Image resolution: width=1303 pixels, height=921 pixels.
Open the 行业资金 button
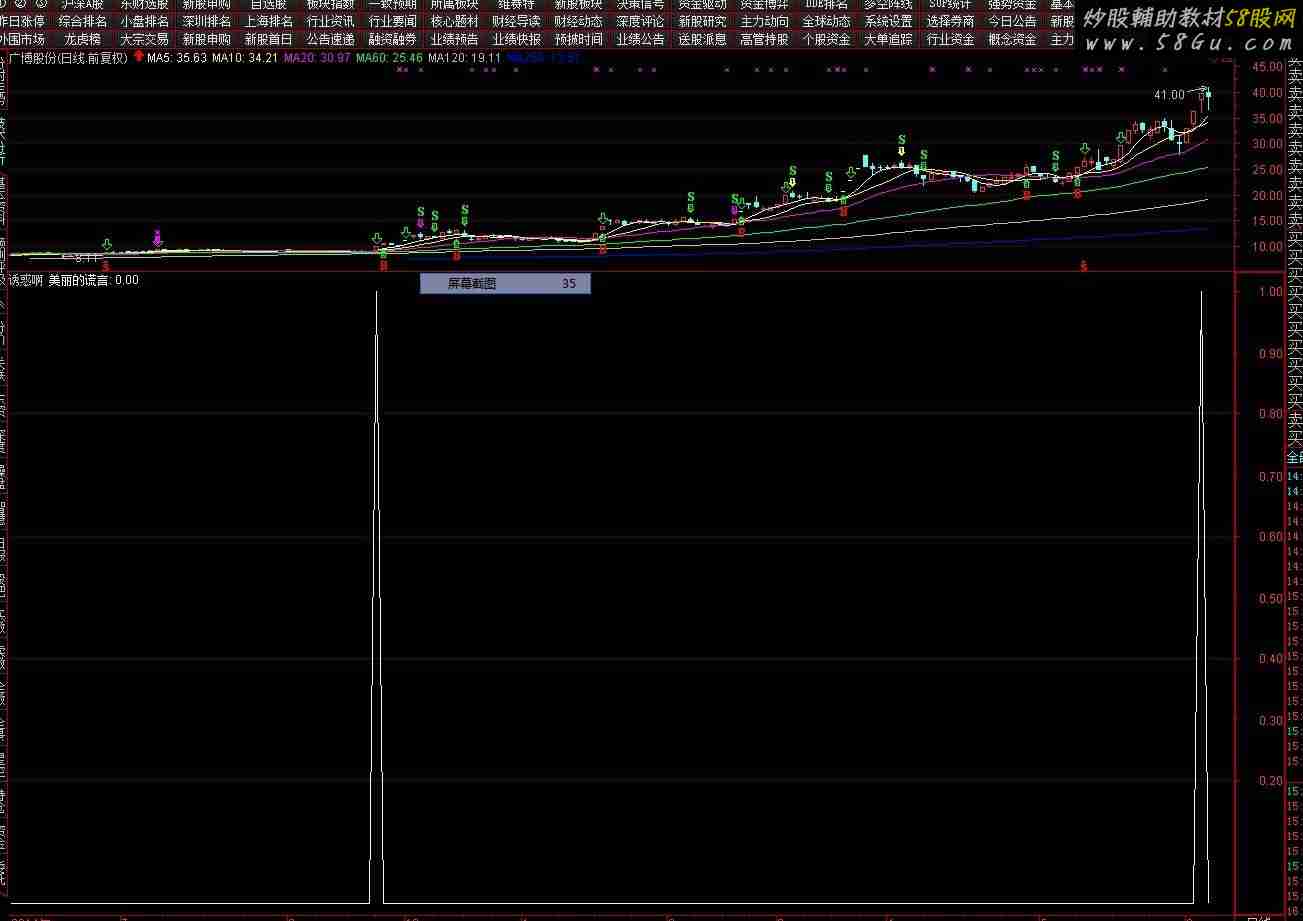[951, 40]
